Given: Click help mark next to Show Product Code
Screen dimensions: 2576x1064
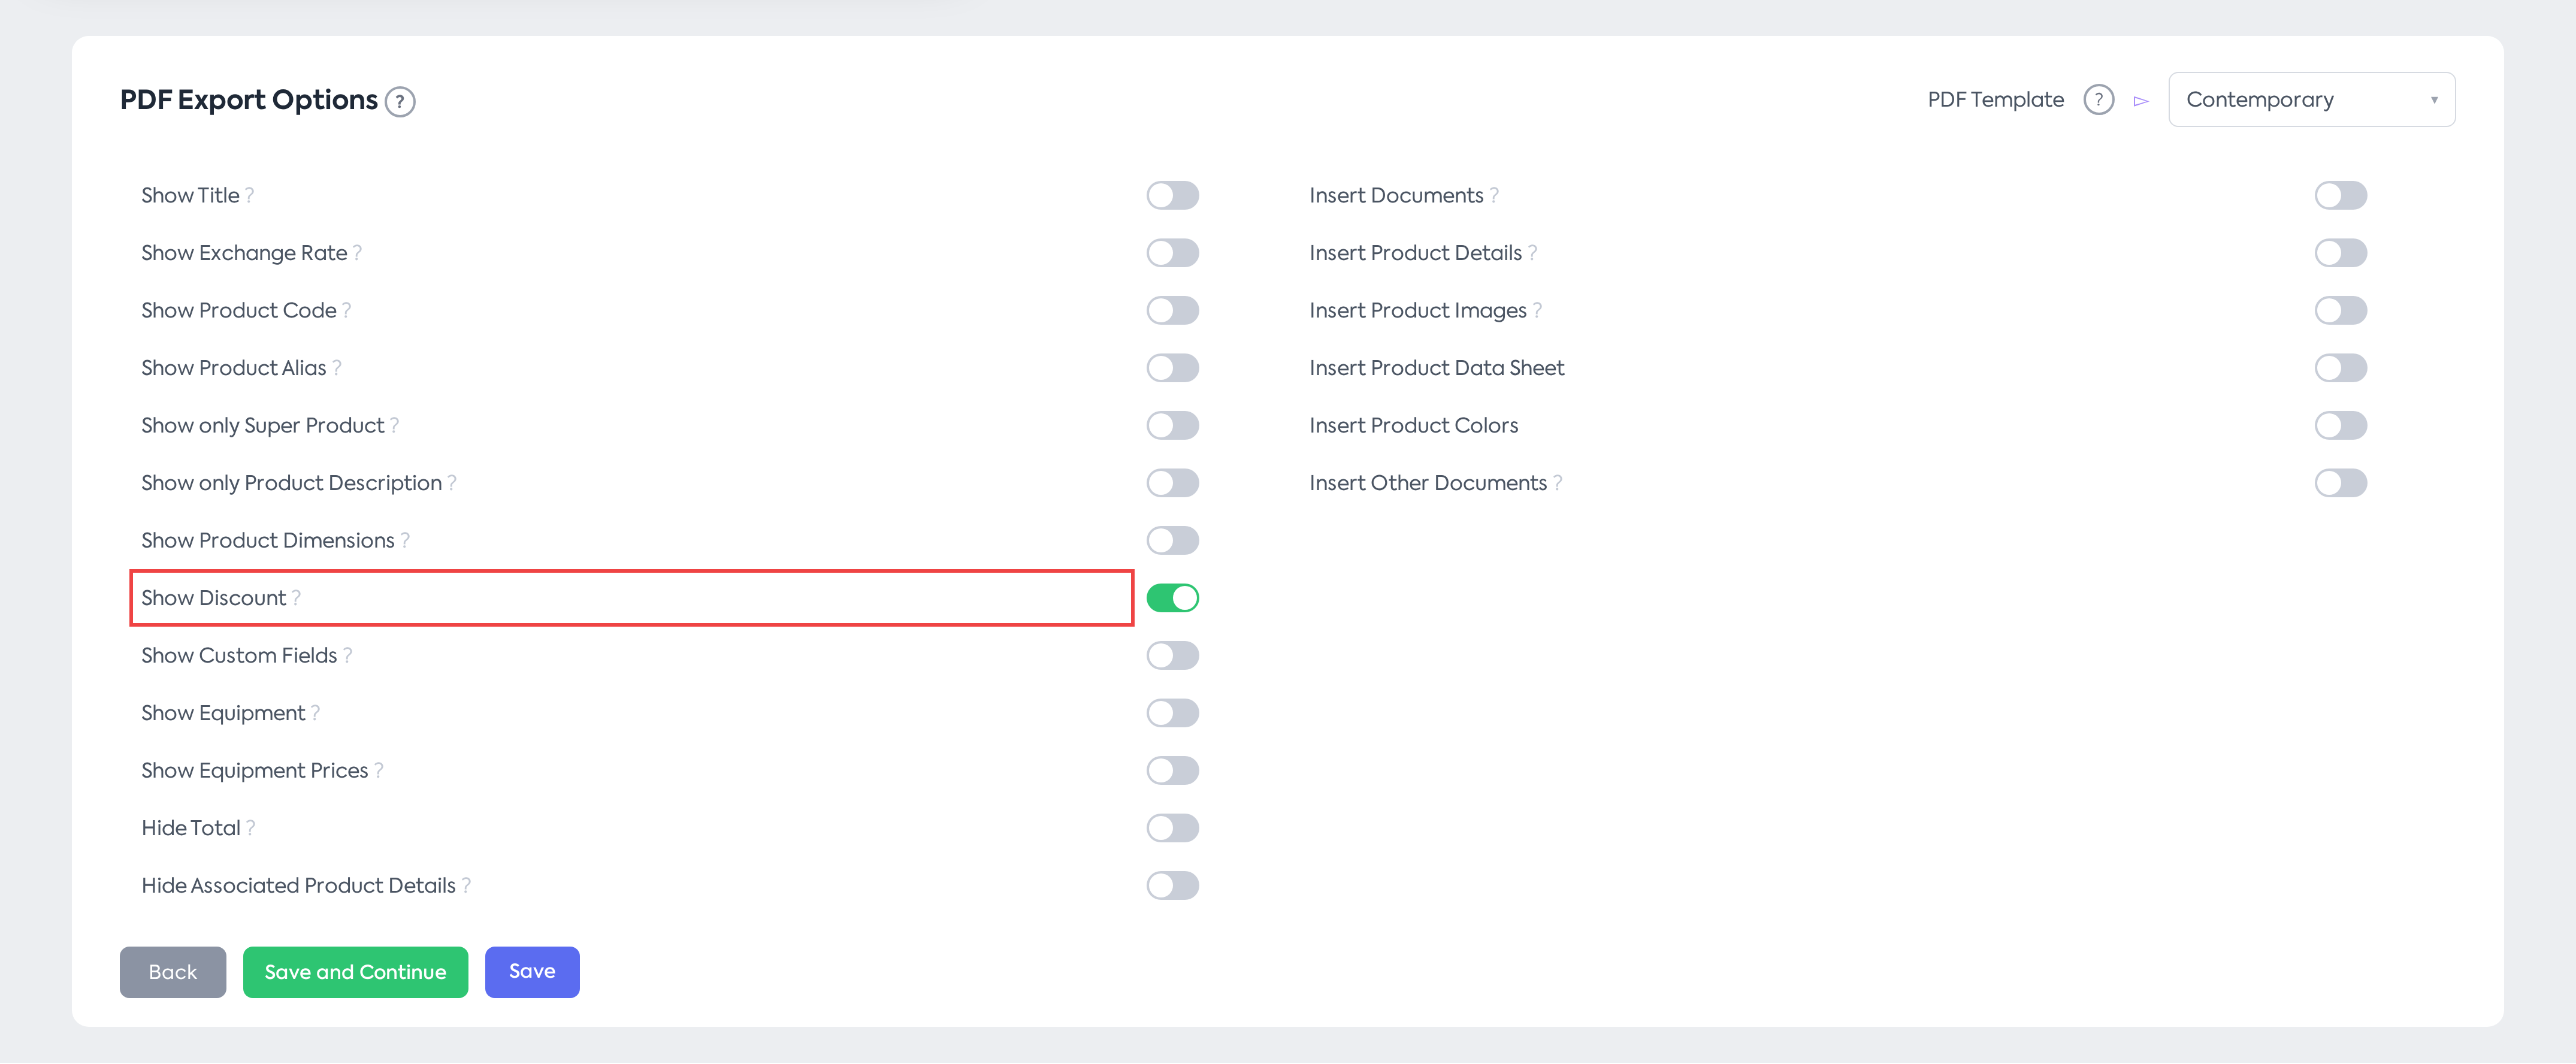Looking at the screenshot, I should pos(347,311).
